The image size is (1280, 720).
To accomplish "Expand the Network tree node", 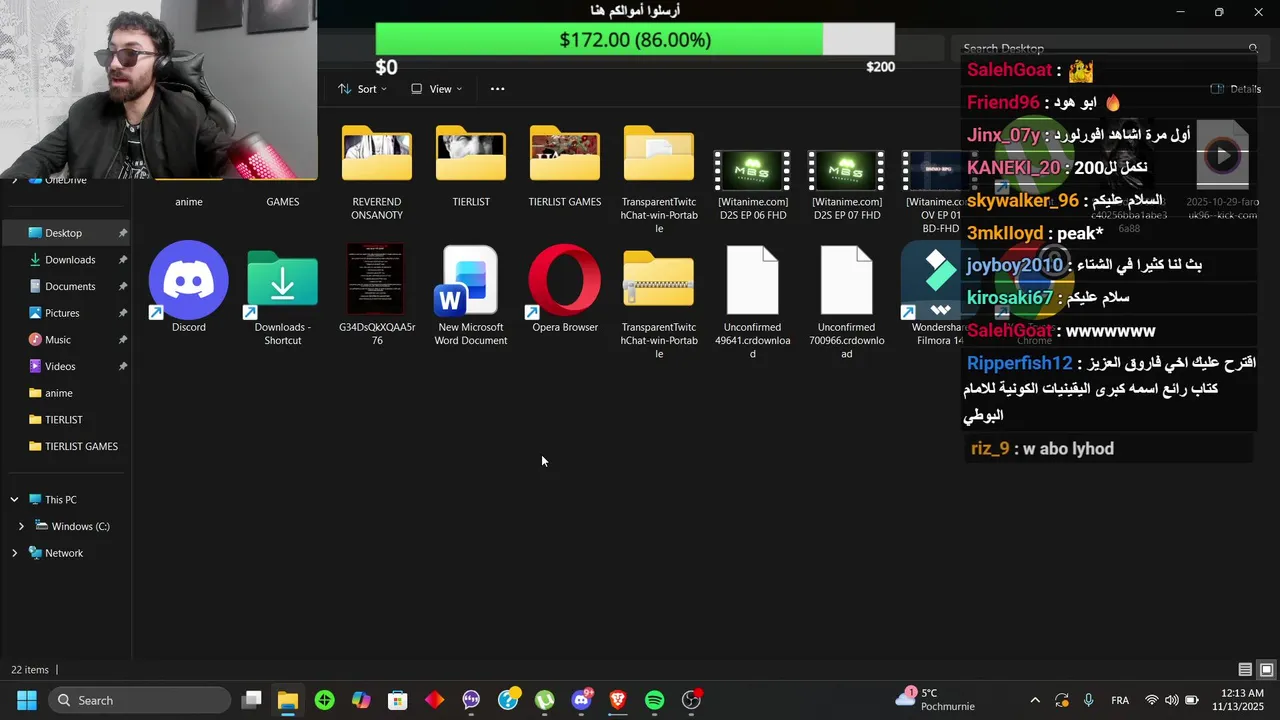I will pyautogui.click(x=14, y=553).
